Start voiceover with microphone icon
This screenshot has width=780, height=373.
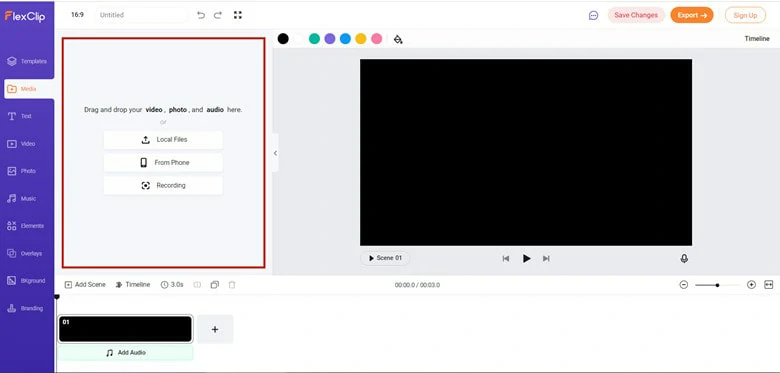[684, 259]
